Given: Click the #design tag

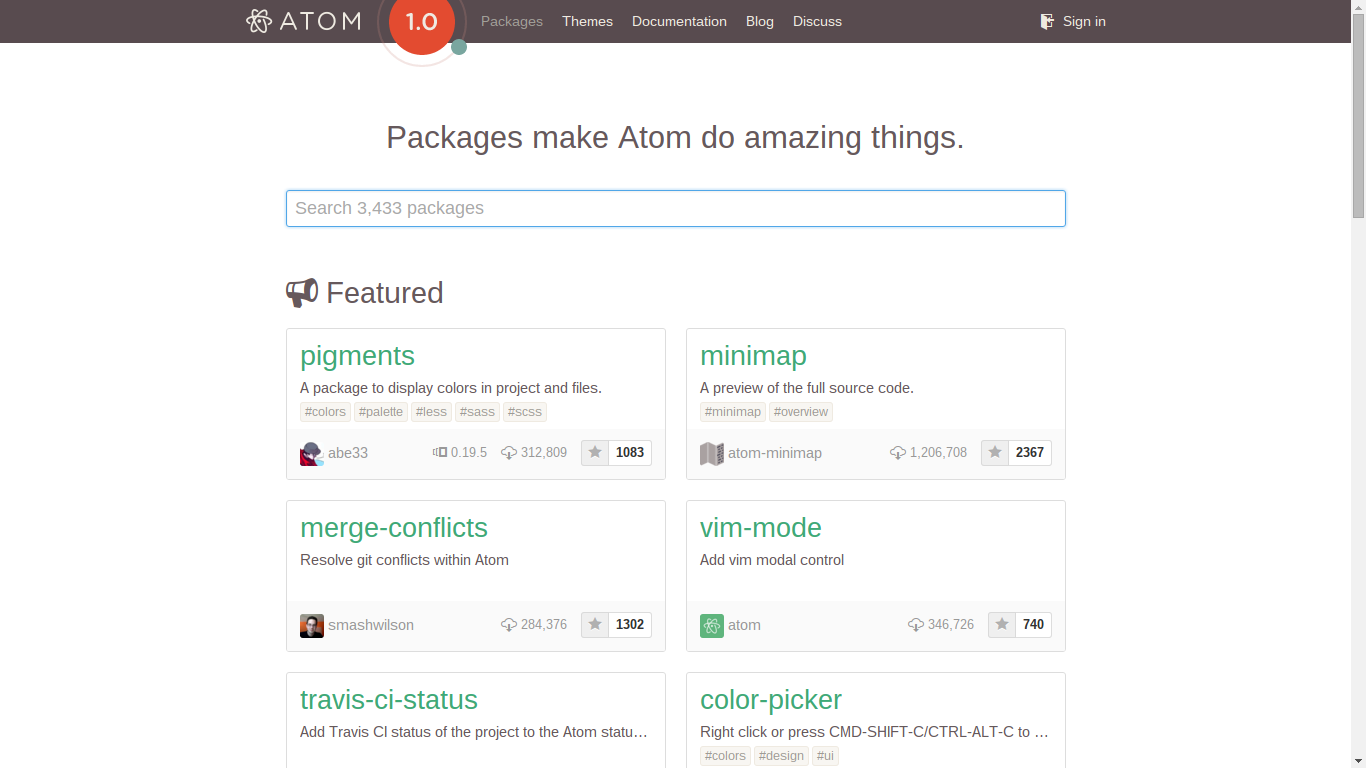Looking at the screenshot, I should 781,756.
